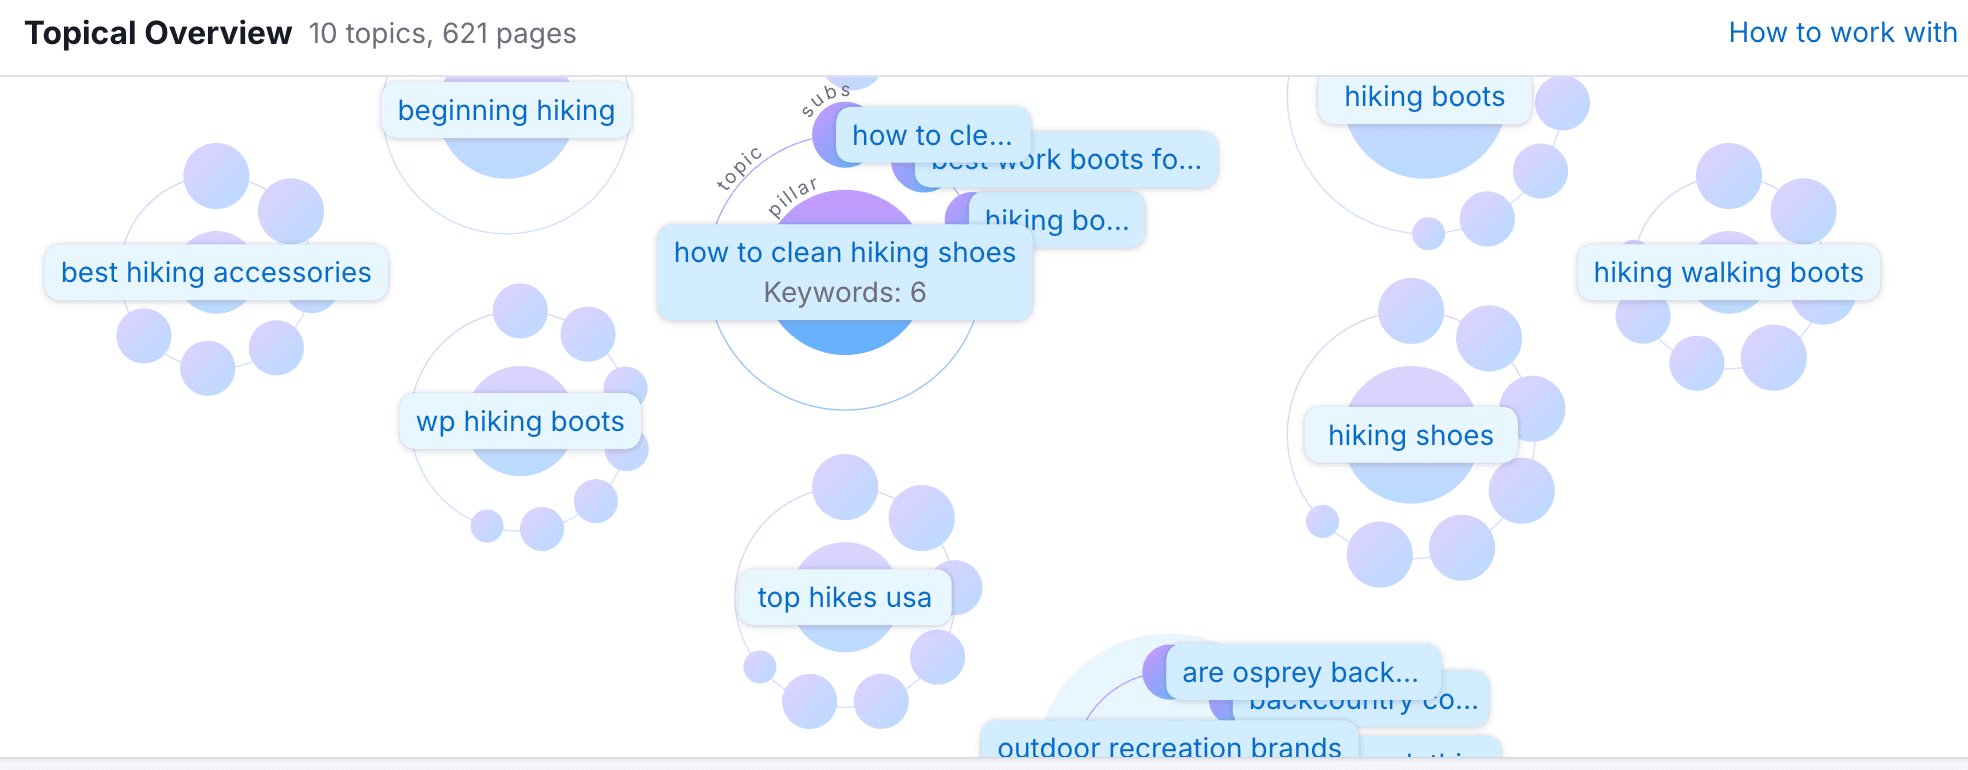
Task: Click the 'Topical Overview' heading
Action: click(x=158, y=33)
